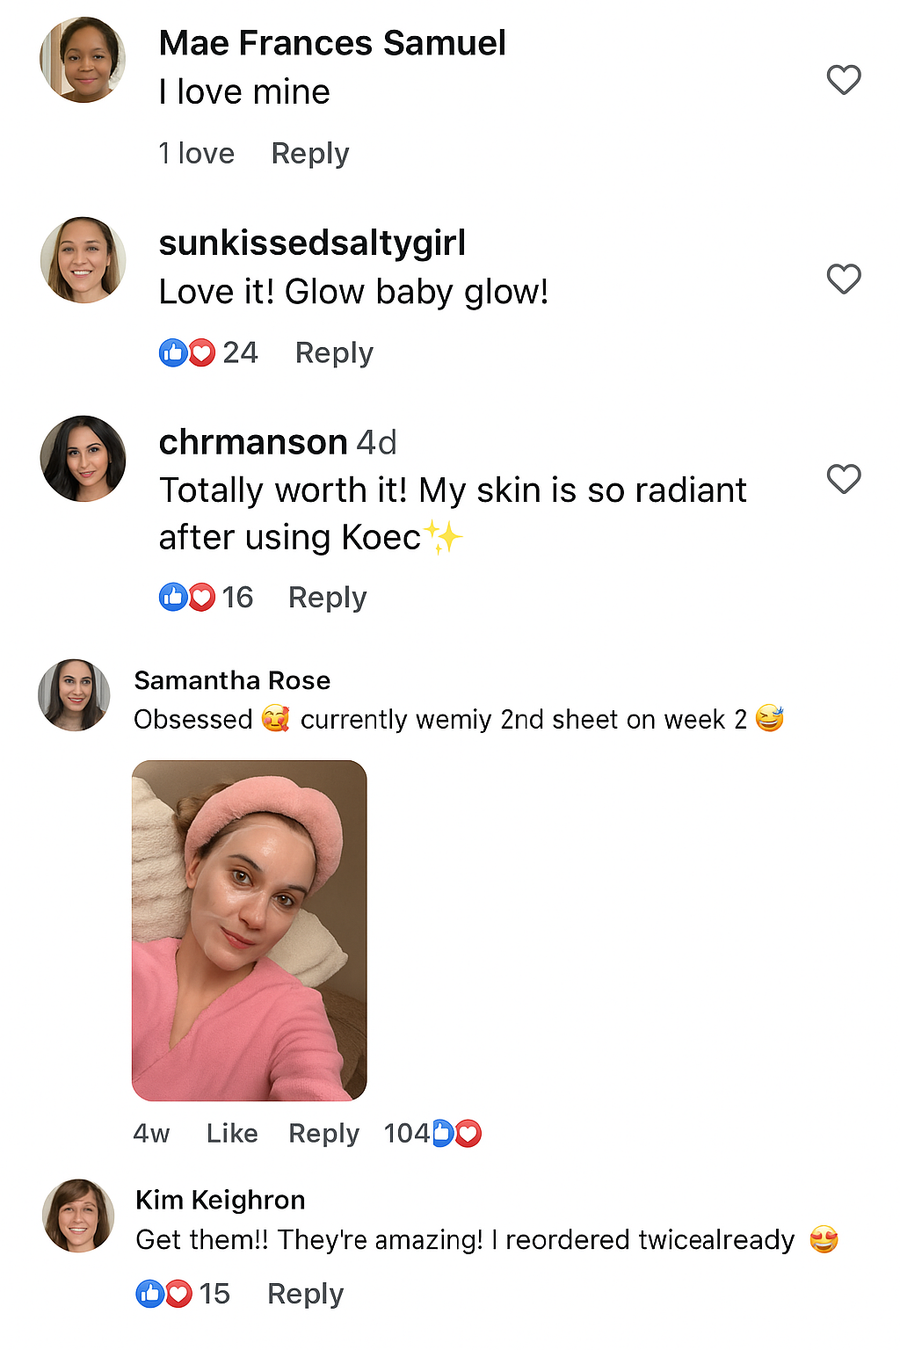View reactions on sunkissedsaltygirl's comment

(x=188, y=353)
